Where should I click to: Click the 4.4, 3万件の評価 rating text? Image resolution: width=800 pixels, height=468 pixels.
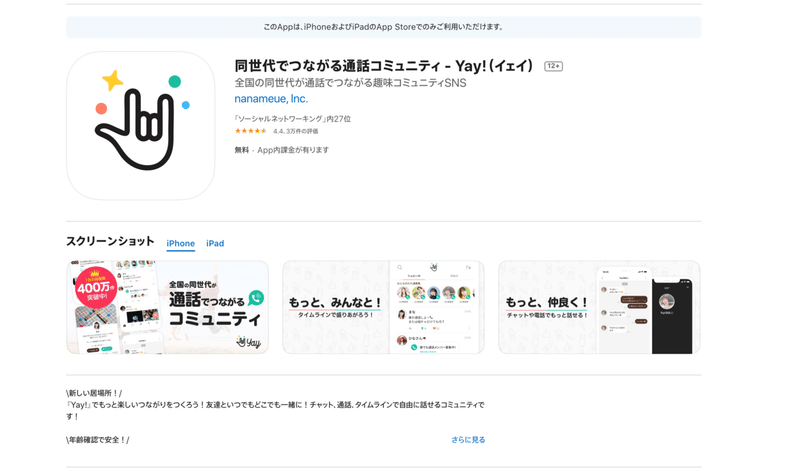(x=295, y=131)
